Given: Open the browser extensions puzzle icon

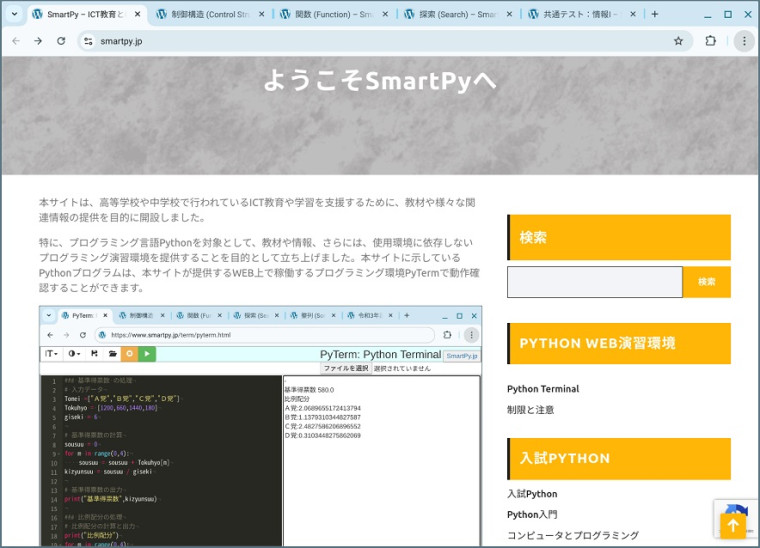Looking at the screenshot, I should [x=711, y=41].
